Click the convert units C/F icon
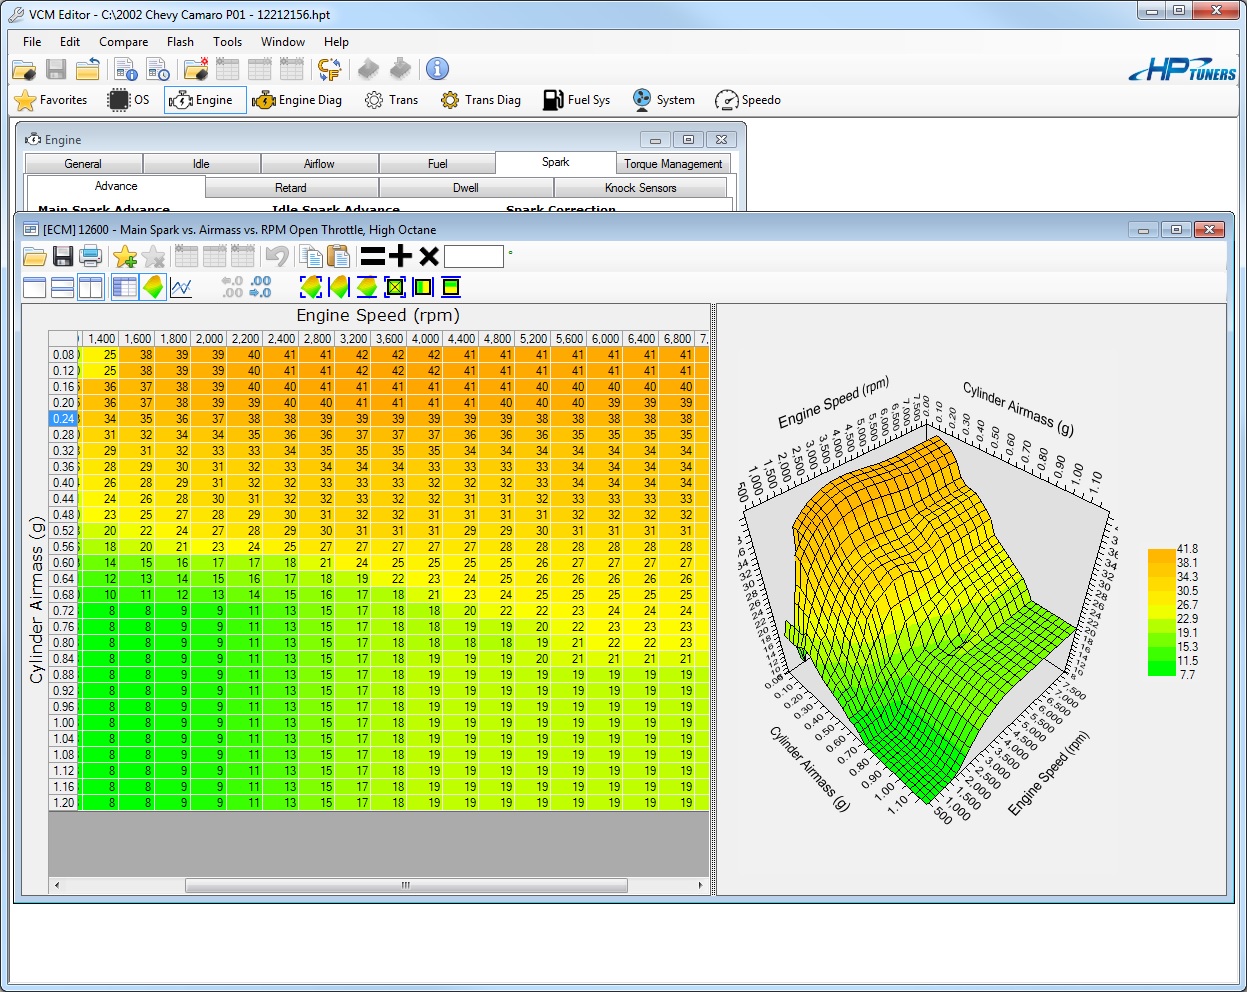Image resolution: width=1247 pixels, height=992 pixels. [x=330, y=69]
